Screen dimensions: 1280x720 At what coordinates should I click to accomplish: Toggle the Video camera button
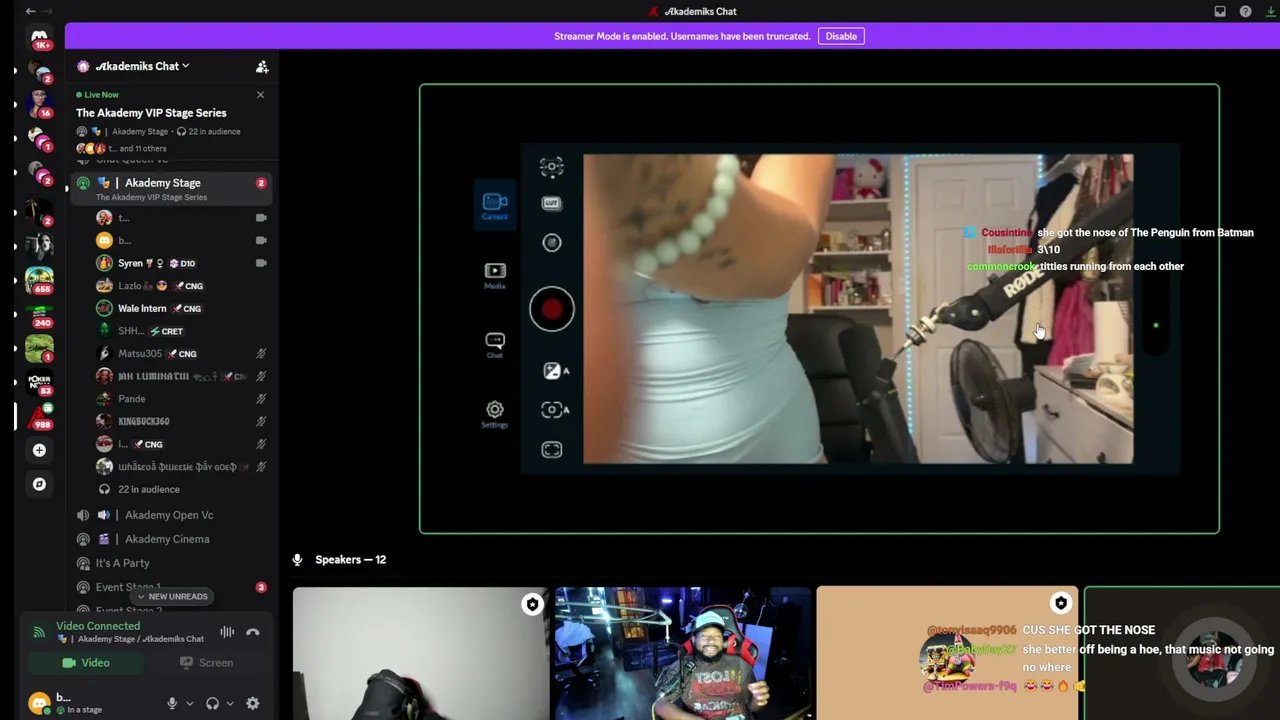[87, 663]
